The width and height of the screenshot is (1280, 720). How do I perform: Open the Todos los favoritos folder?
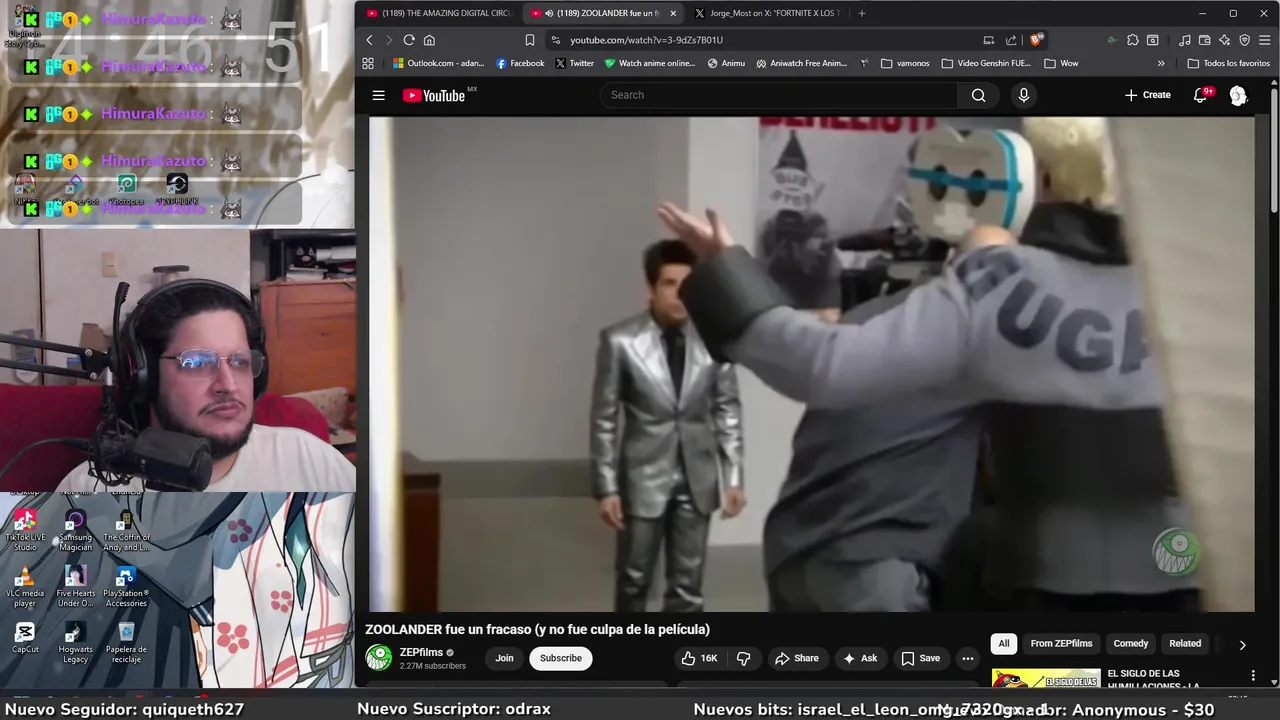(1228, 63)
